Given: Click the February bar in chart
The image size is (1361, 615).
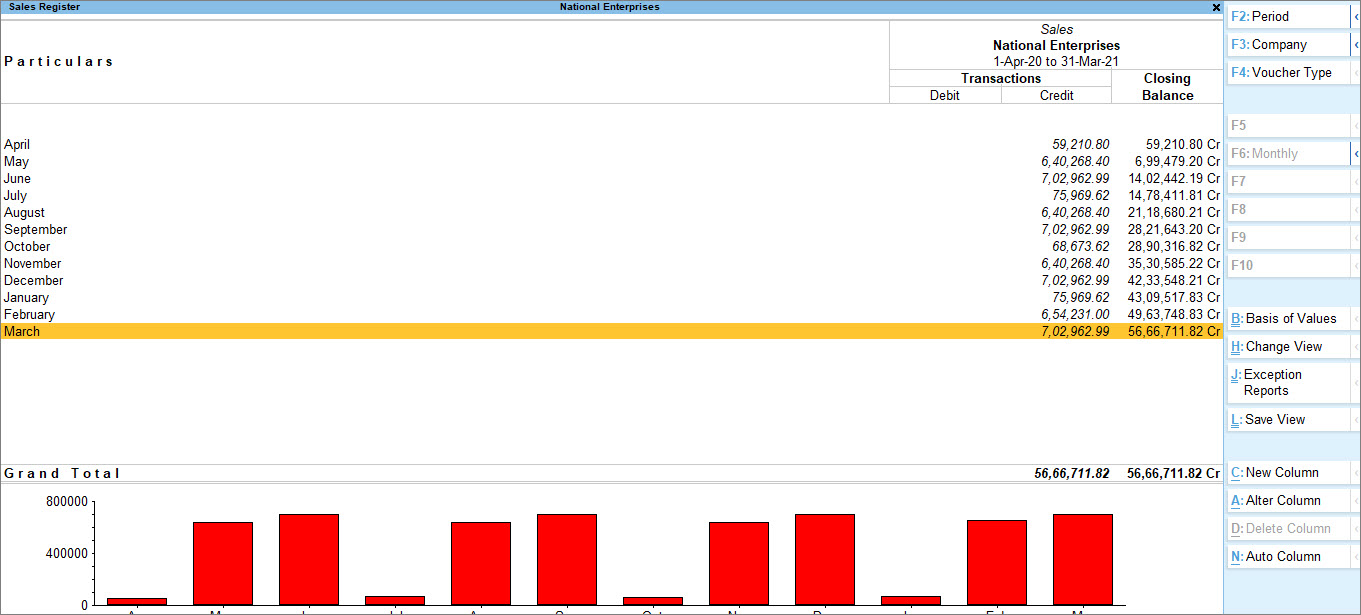Looking at the screenshot, I should [x=997, y=563].
